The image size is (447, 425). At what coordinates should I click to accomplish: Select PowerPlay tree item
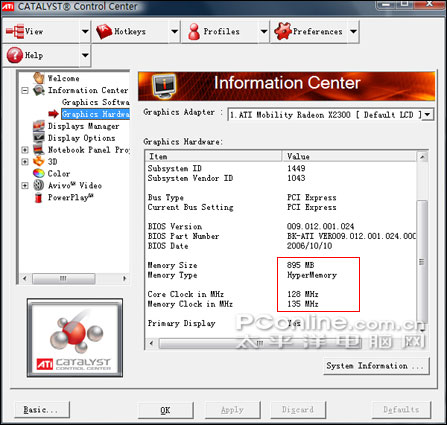tap(71, 197)
